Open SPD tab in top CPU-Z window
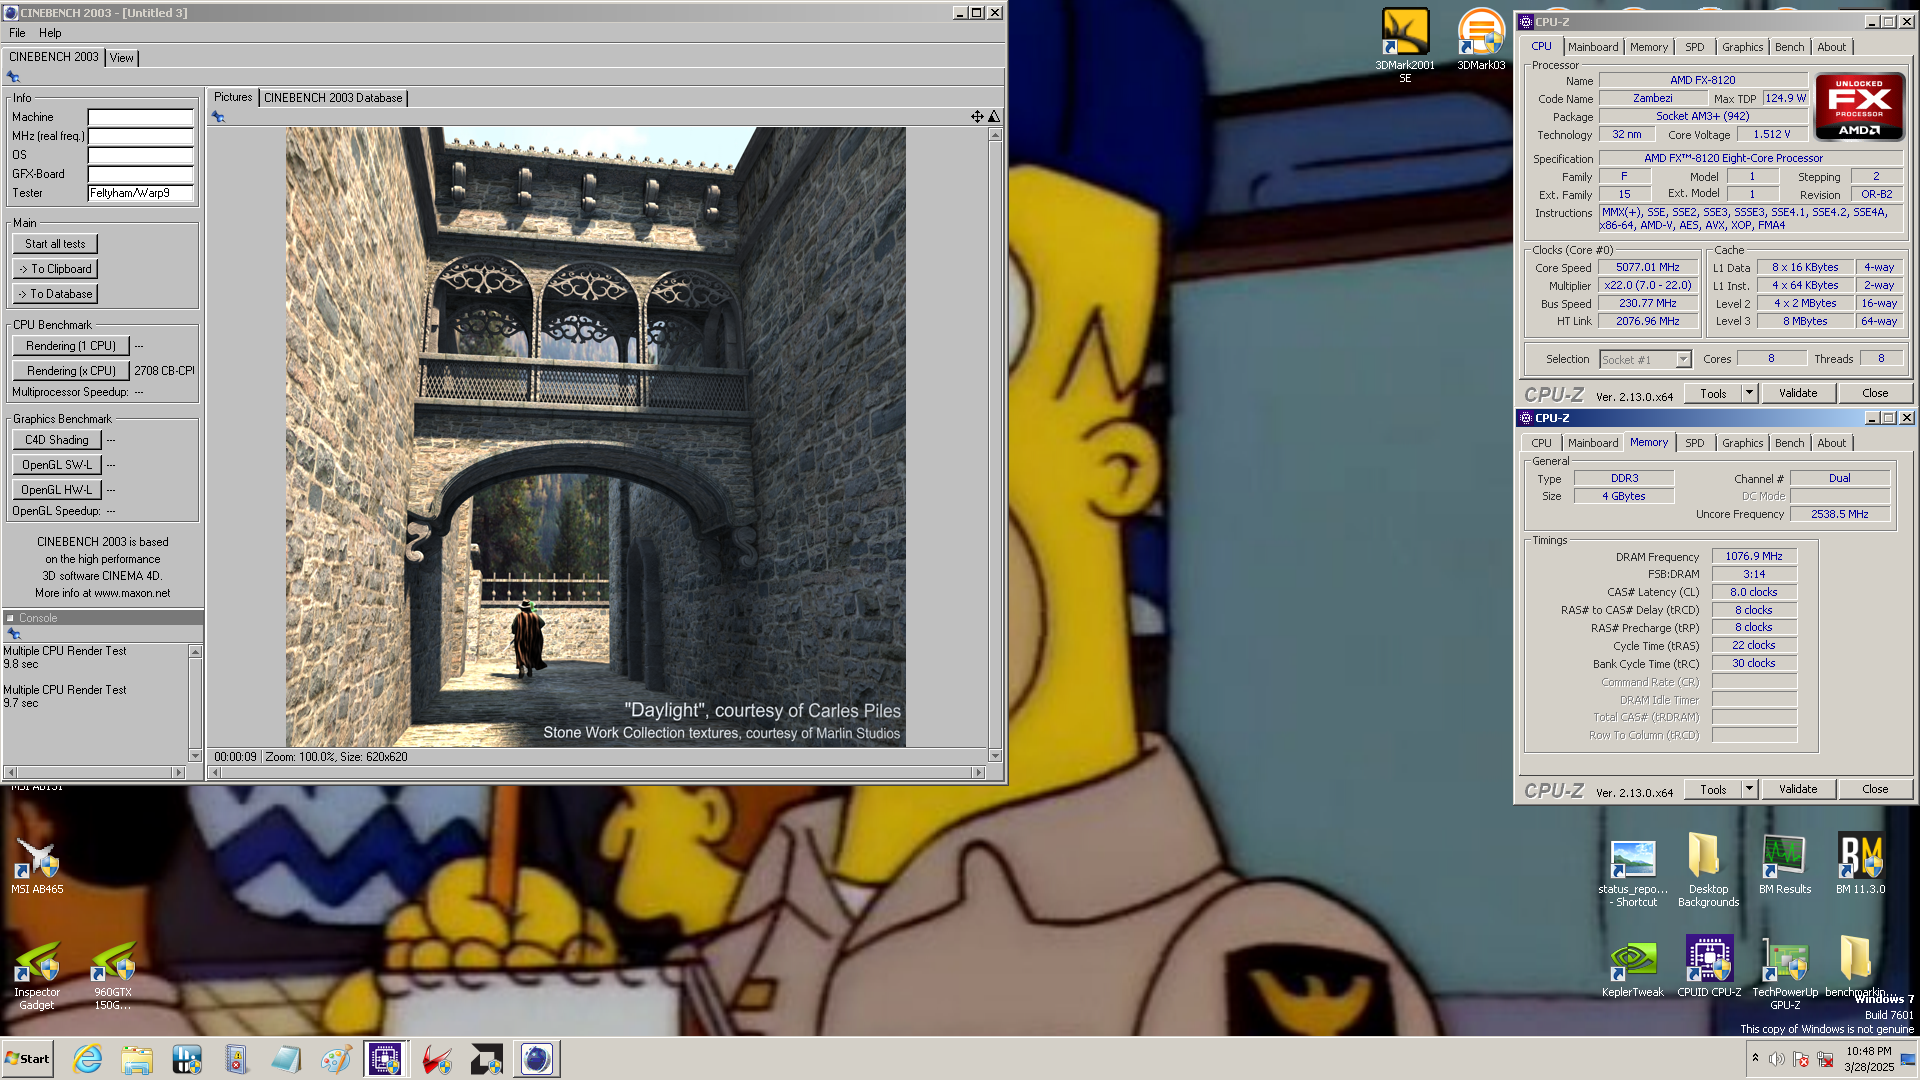 point(1695,47)
